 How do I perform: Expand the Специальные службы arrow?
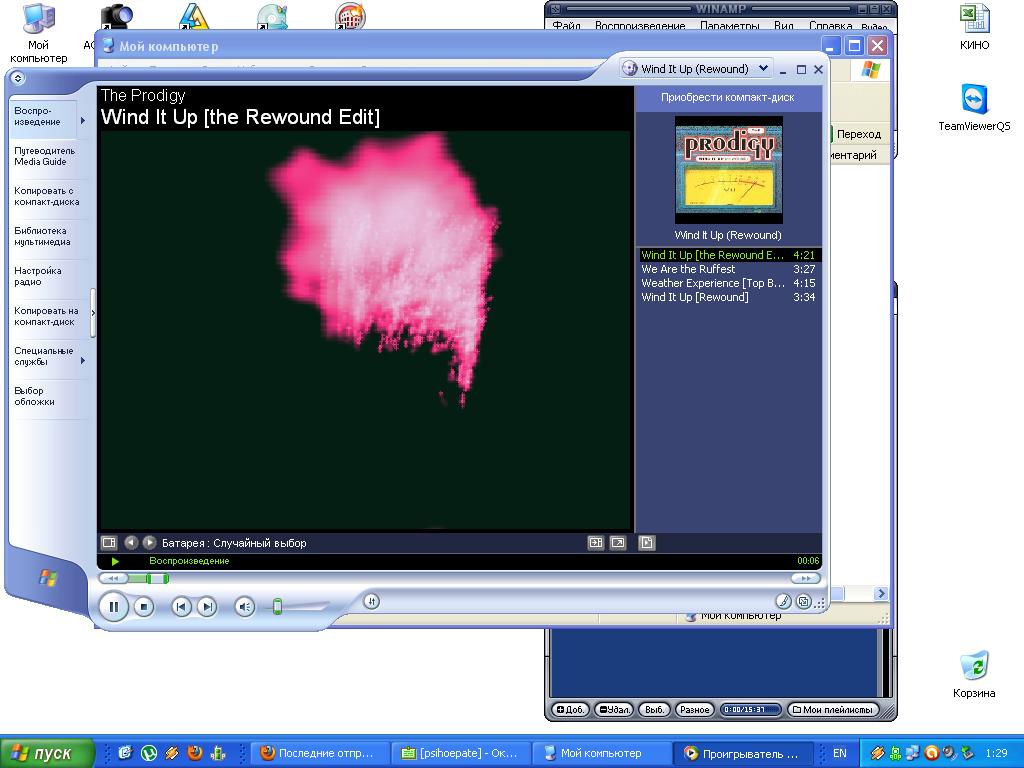83,360
